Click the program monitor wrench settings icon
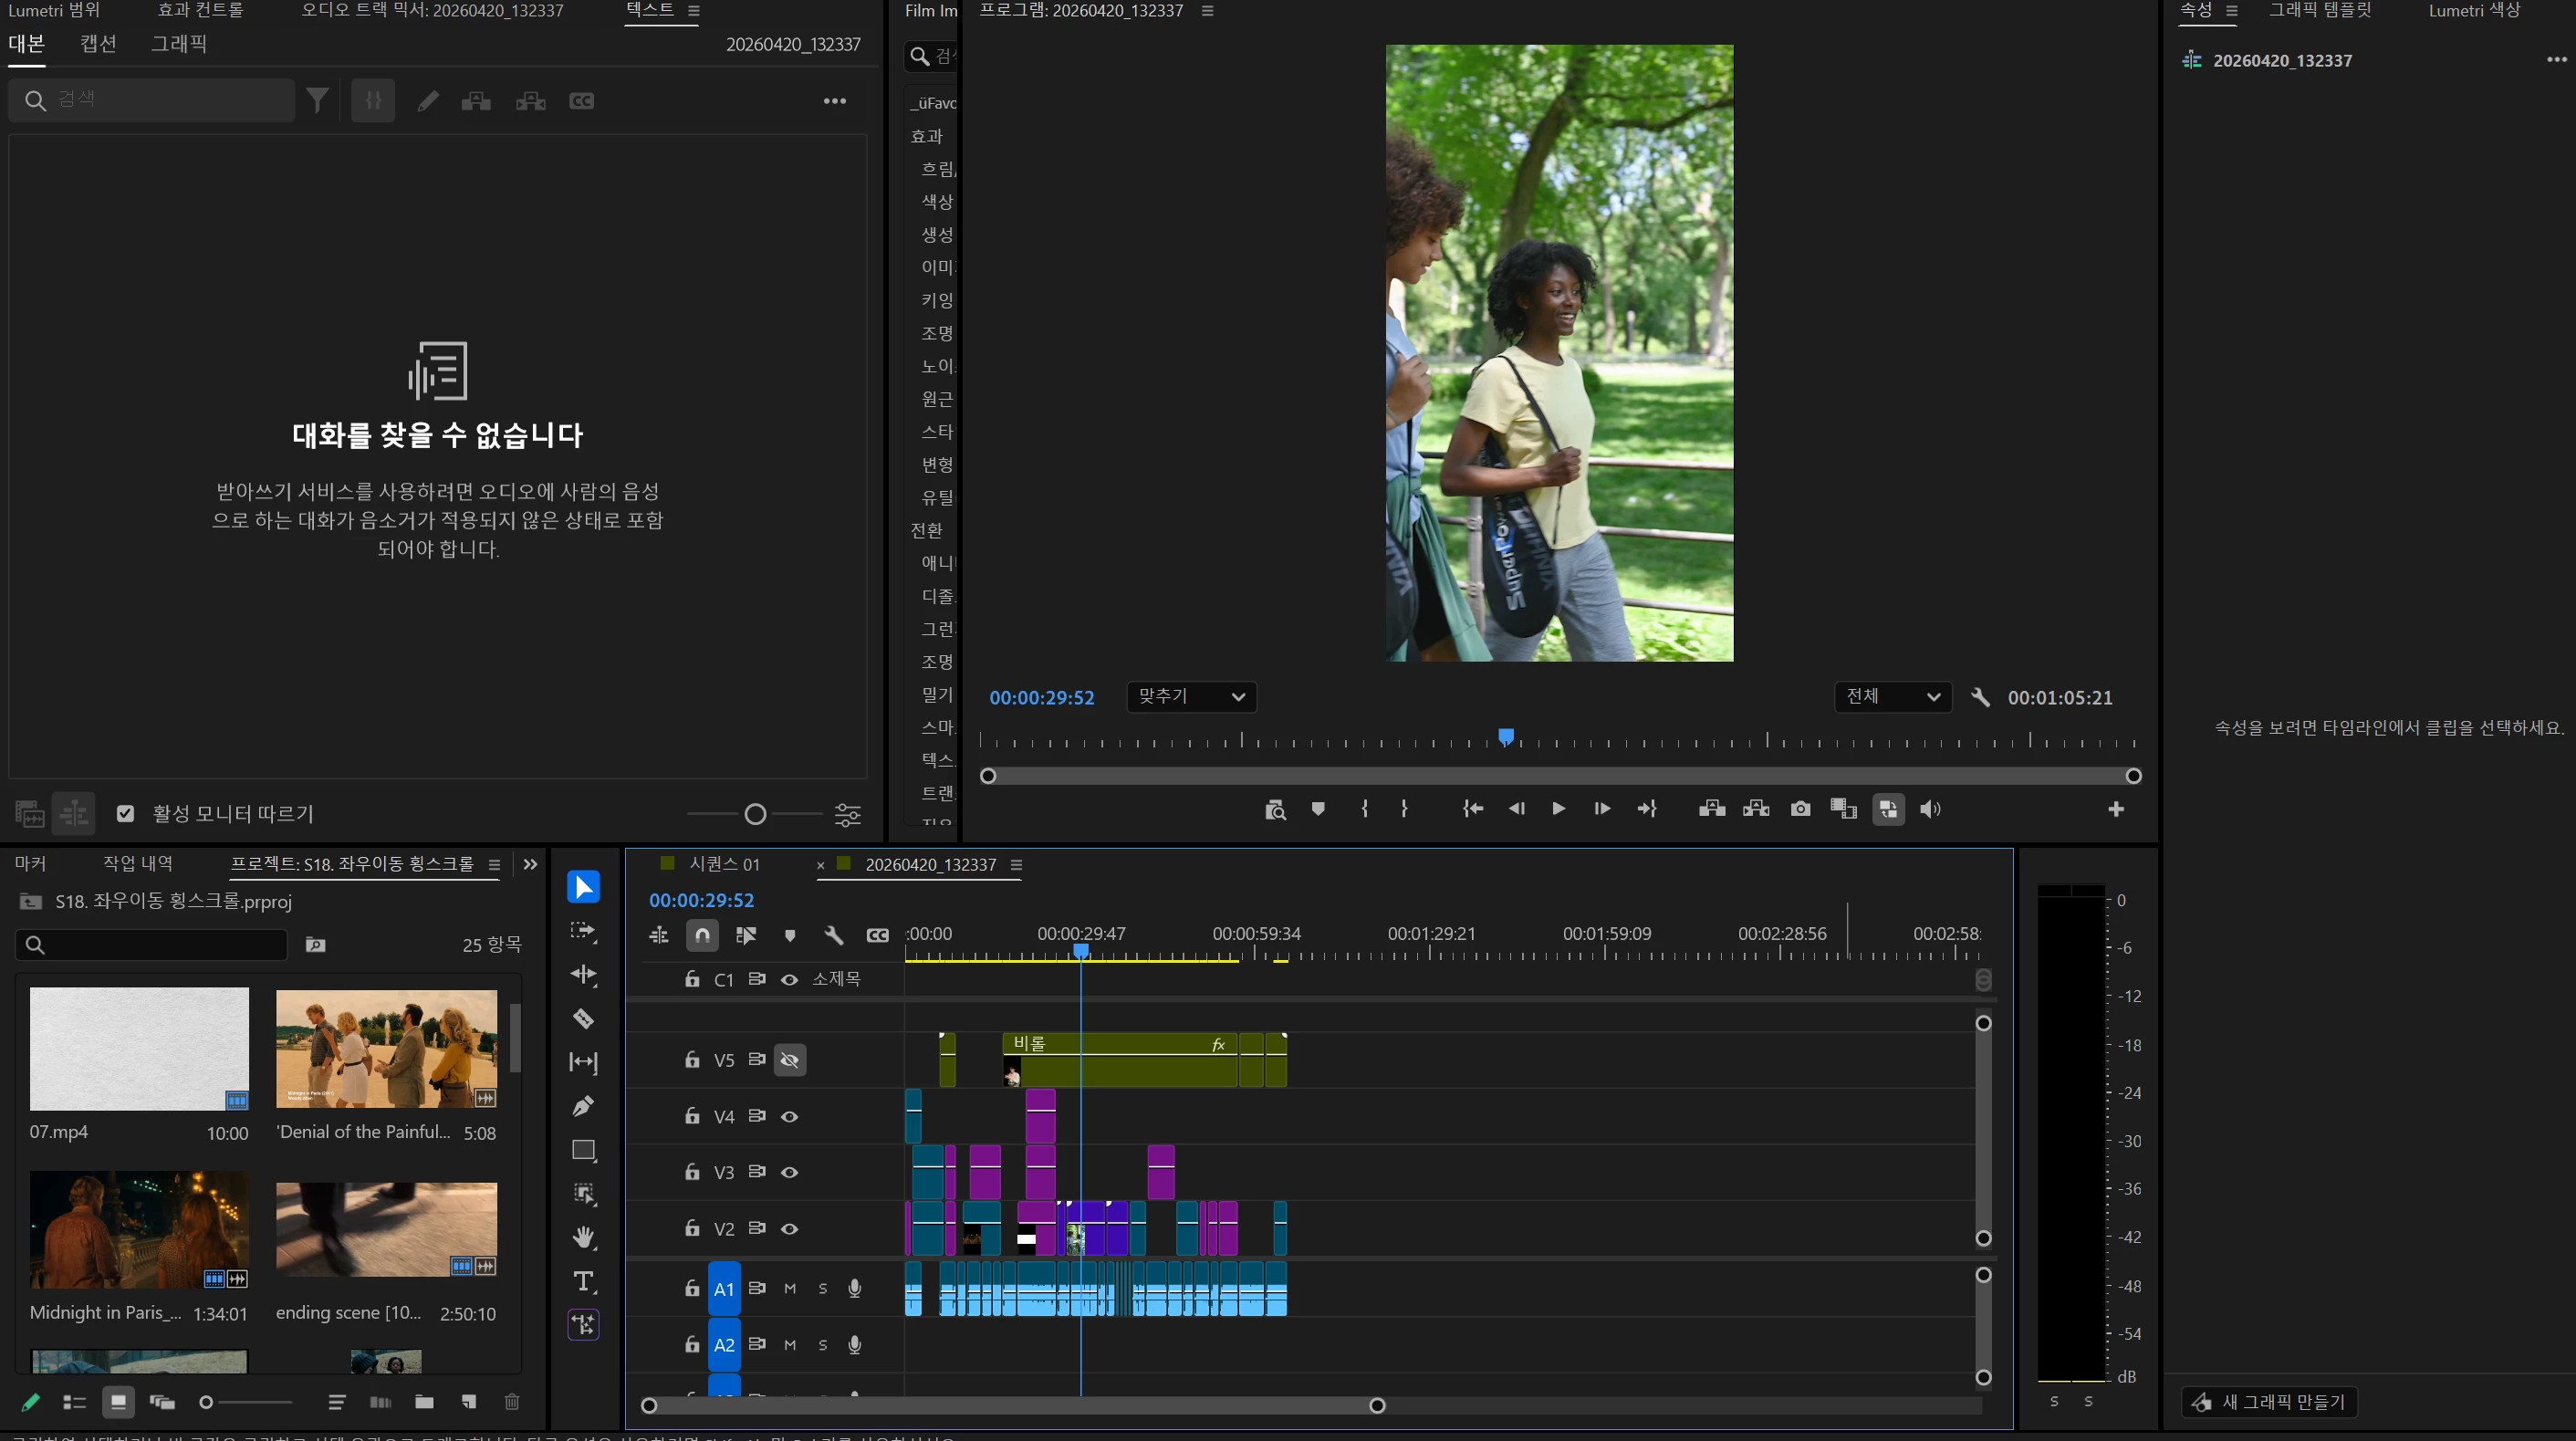This screenshot has height=1441, width=2576. 1980,697
